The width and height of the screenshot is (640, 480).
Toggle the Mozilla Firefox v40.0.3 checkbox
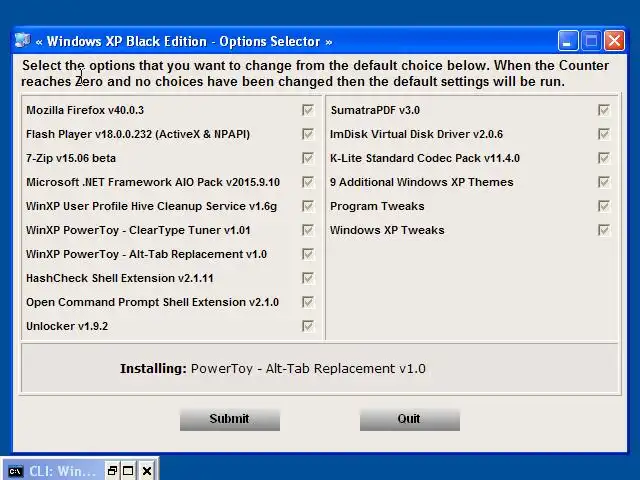[308, 110]
